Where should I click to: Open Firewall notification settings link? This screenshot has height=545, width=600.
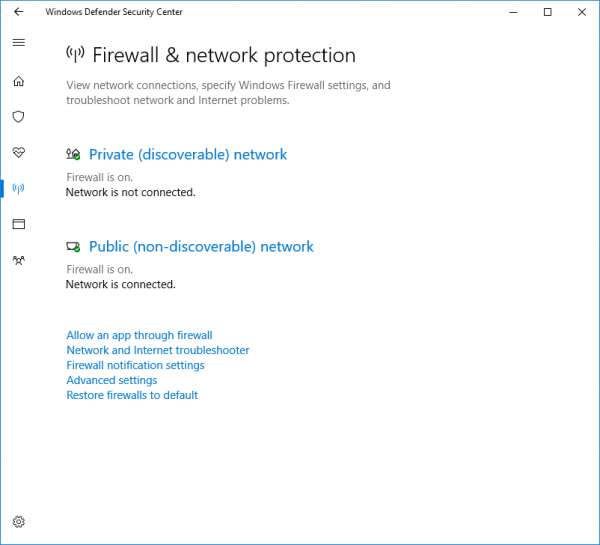tap(135, 365)
